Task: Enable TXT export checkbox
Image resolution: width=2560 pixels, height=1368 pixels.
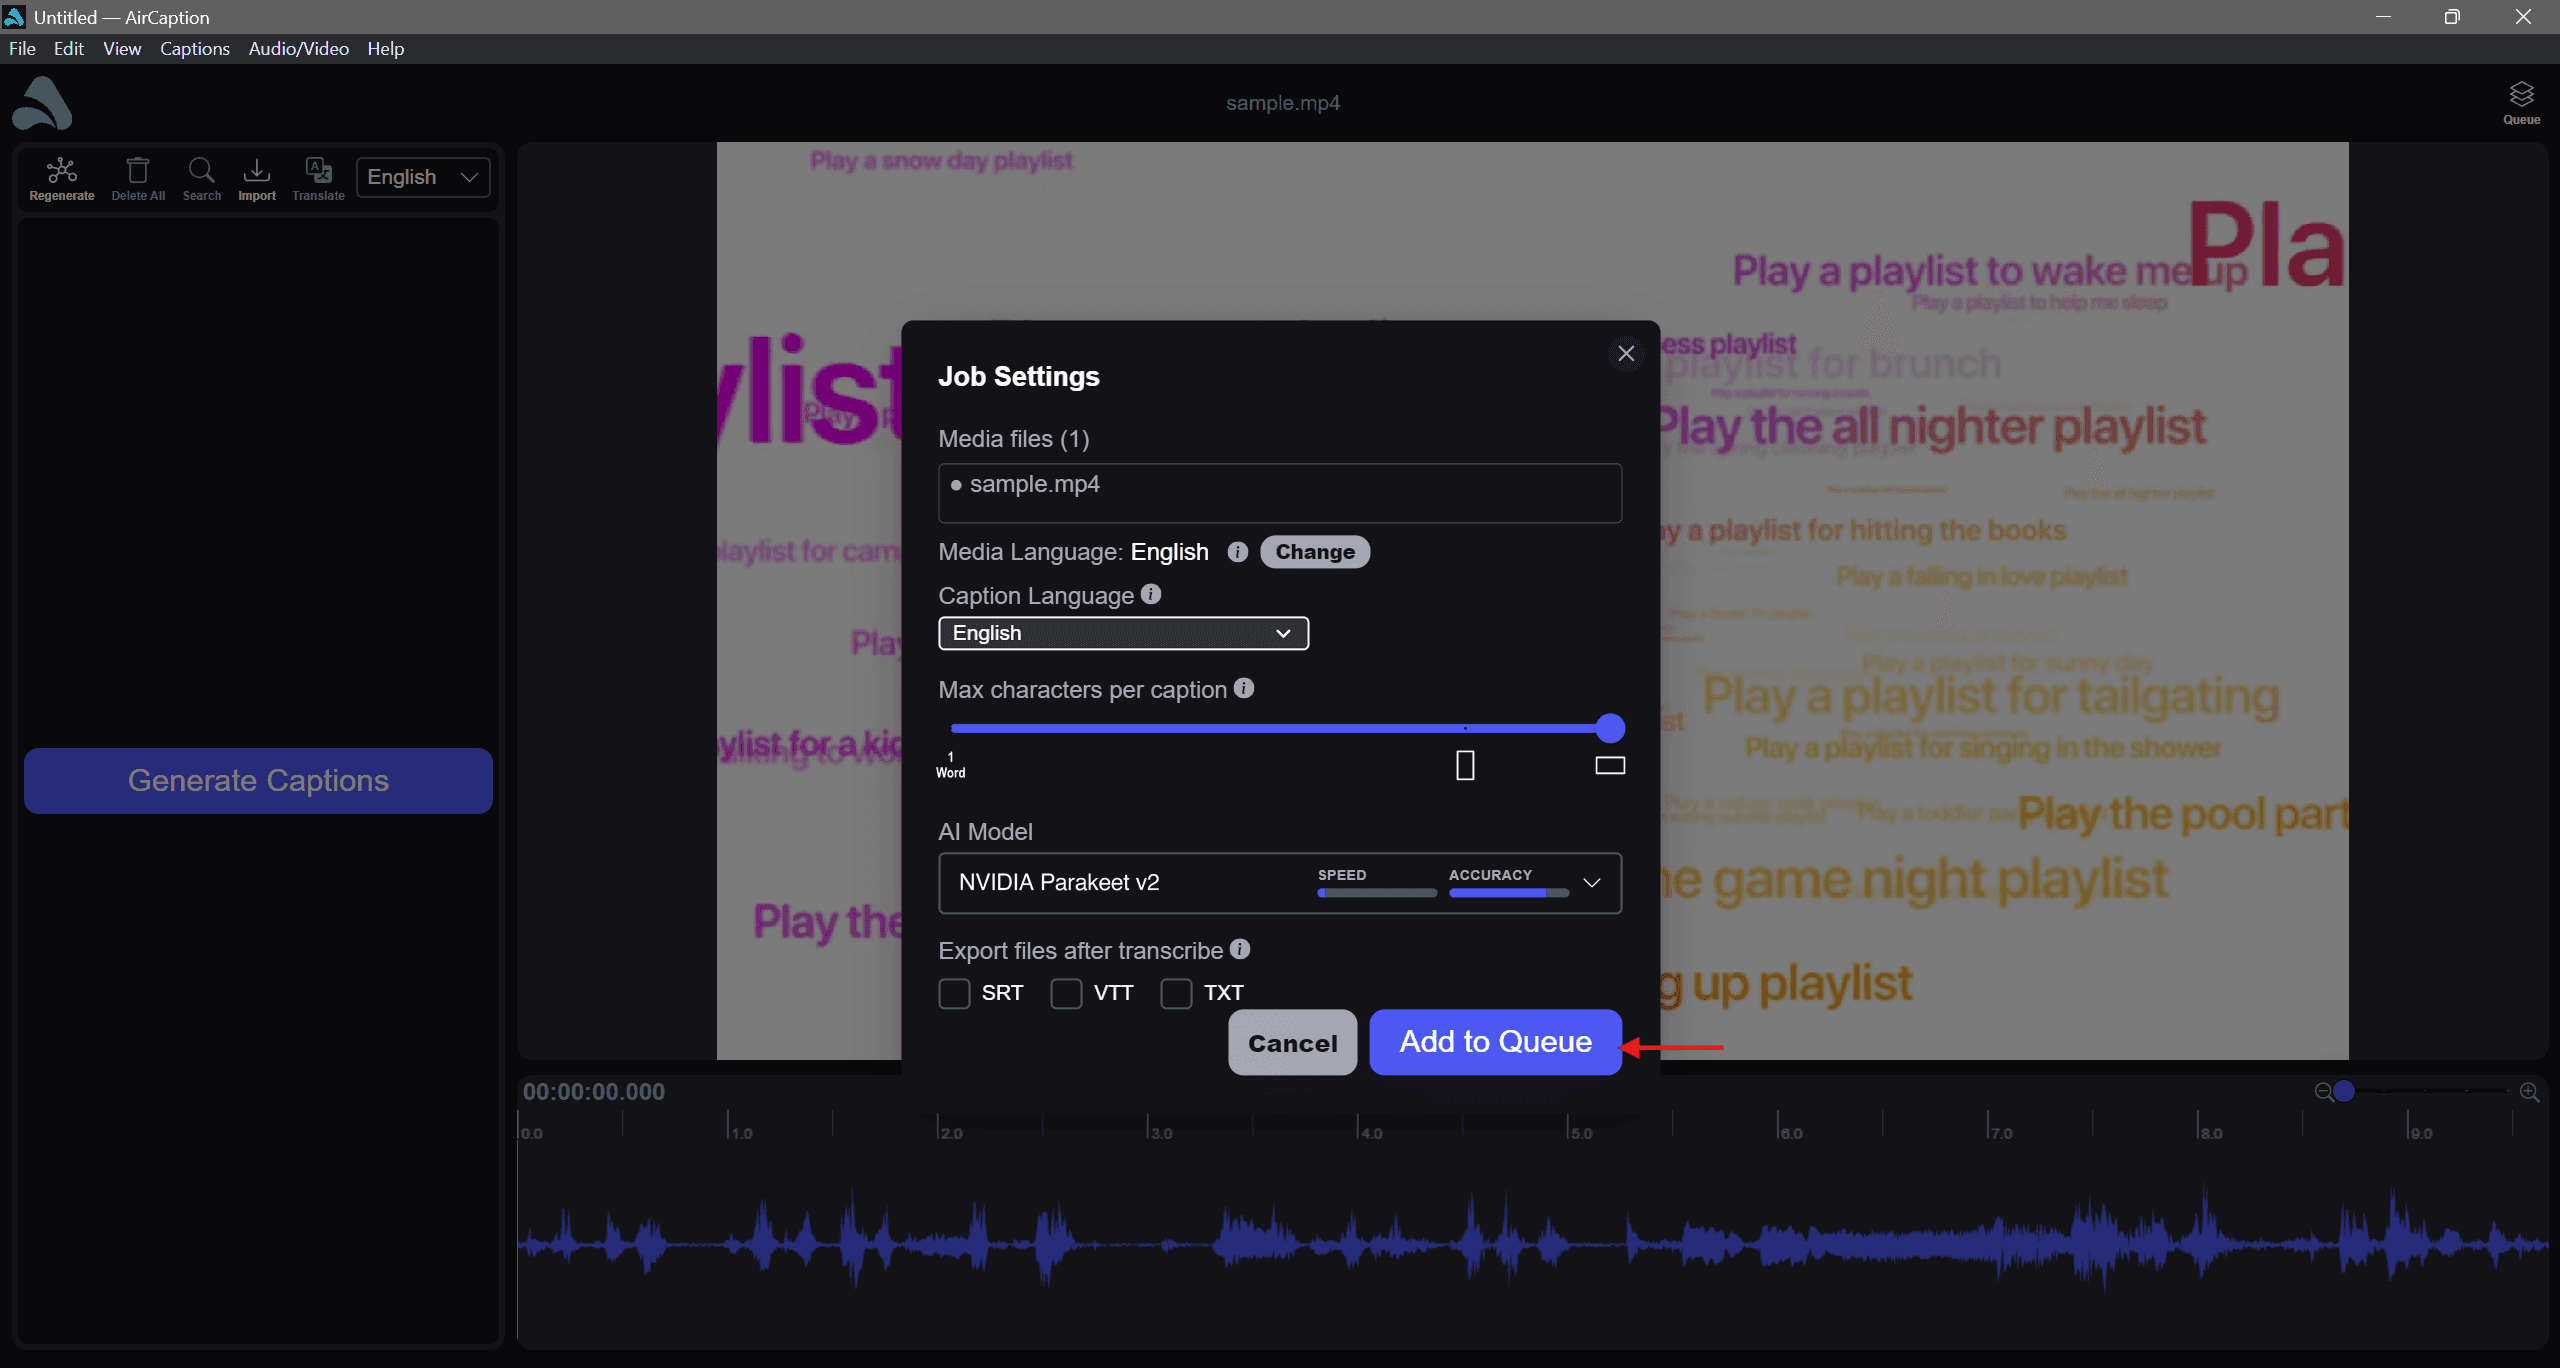Action: pos(1176,993)
